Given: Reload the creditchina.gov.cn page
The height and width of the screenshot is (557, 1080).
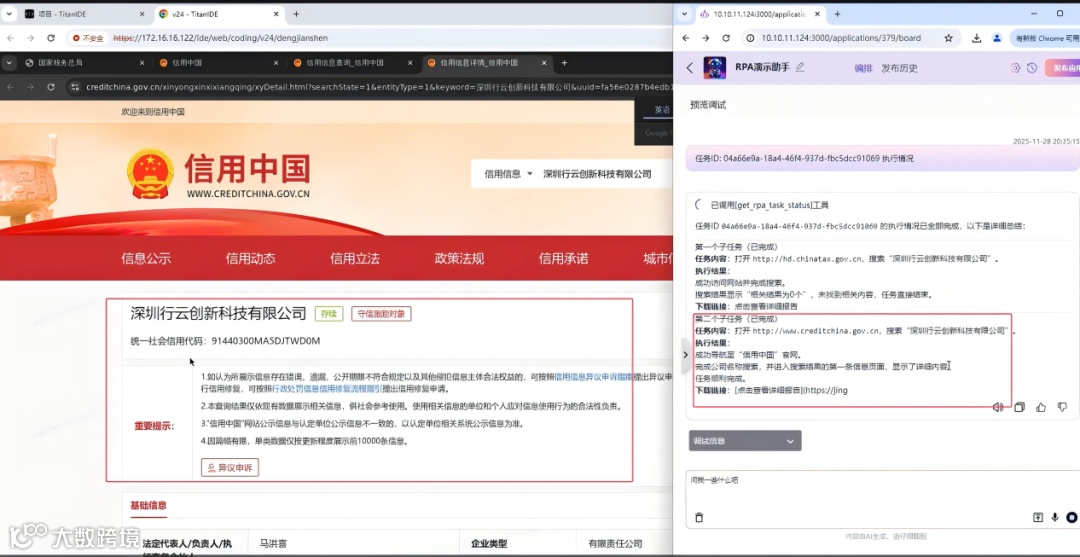Looking at the screenshot, I should (50, 87).
